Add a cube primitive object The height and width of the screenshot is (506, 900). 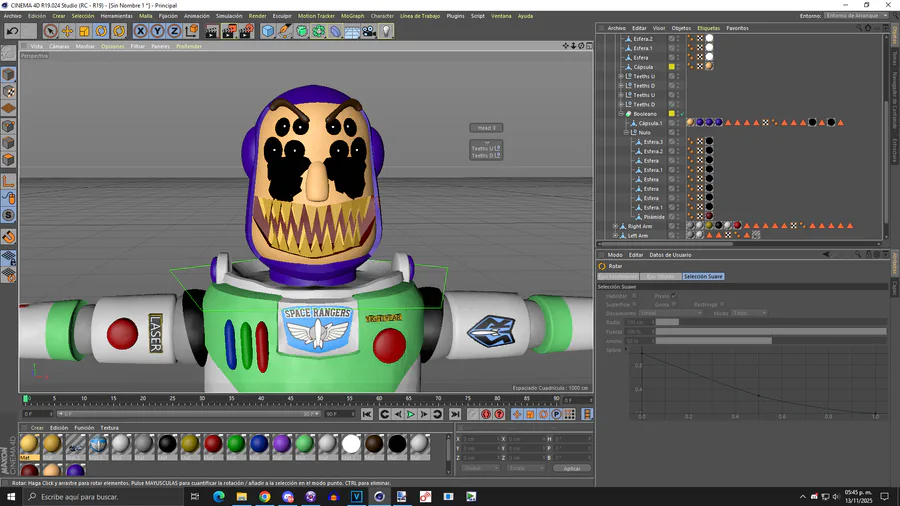(268, 31)
